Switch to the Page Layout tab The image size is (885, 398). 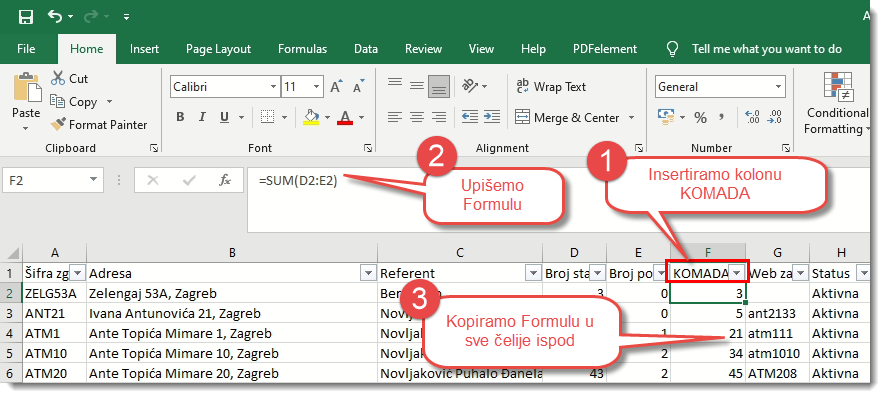218,49
